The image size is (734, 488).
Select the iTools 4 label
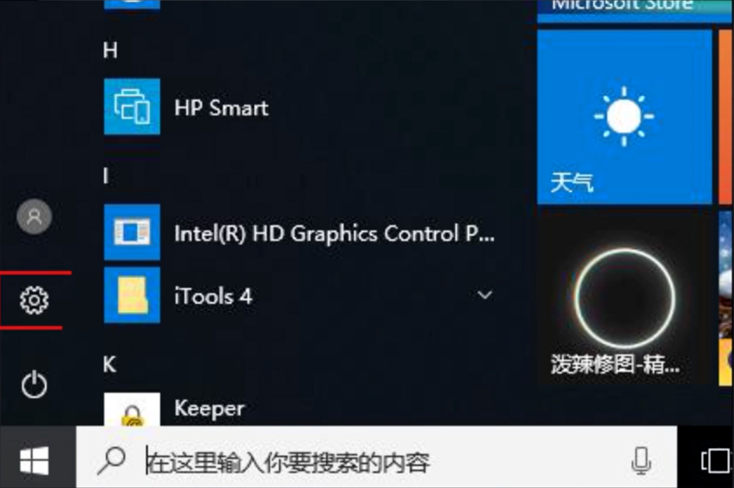coord(213,296)
